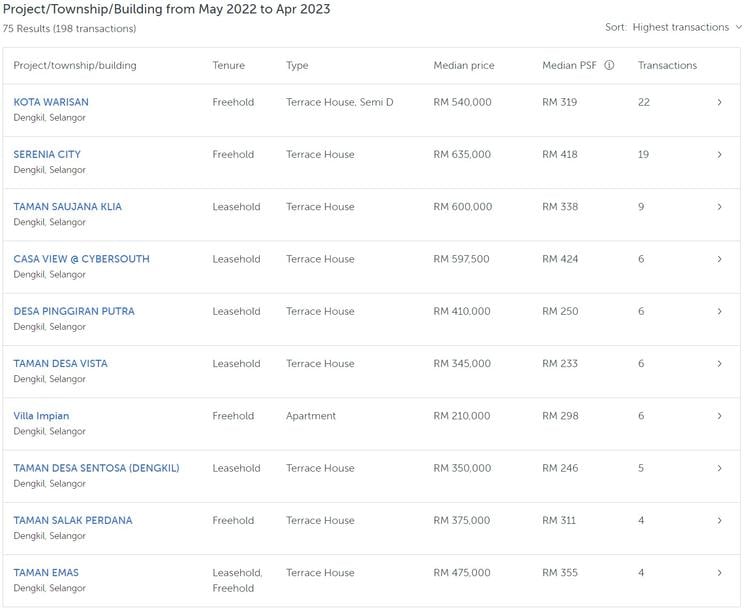Click the TAMAN EMAS row arrow
Screen dimensions: 750x615
[x=719, y=572]
